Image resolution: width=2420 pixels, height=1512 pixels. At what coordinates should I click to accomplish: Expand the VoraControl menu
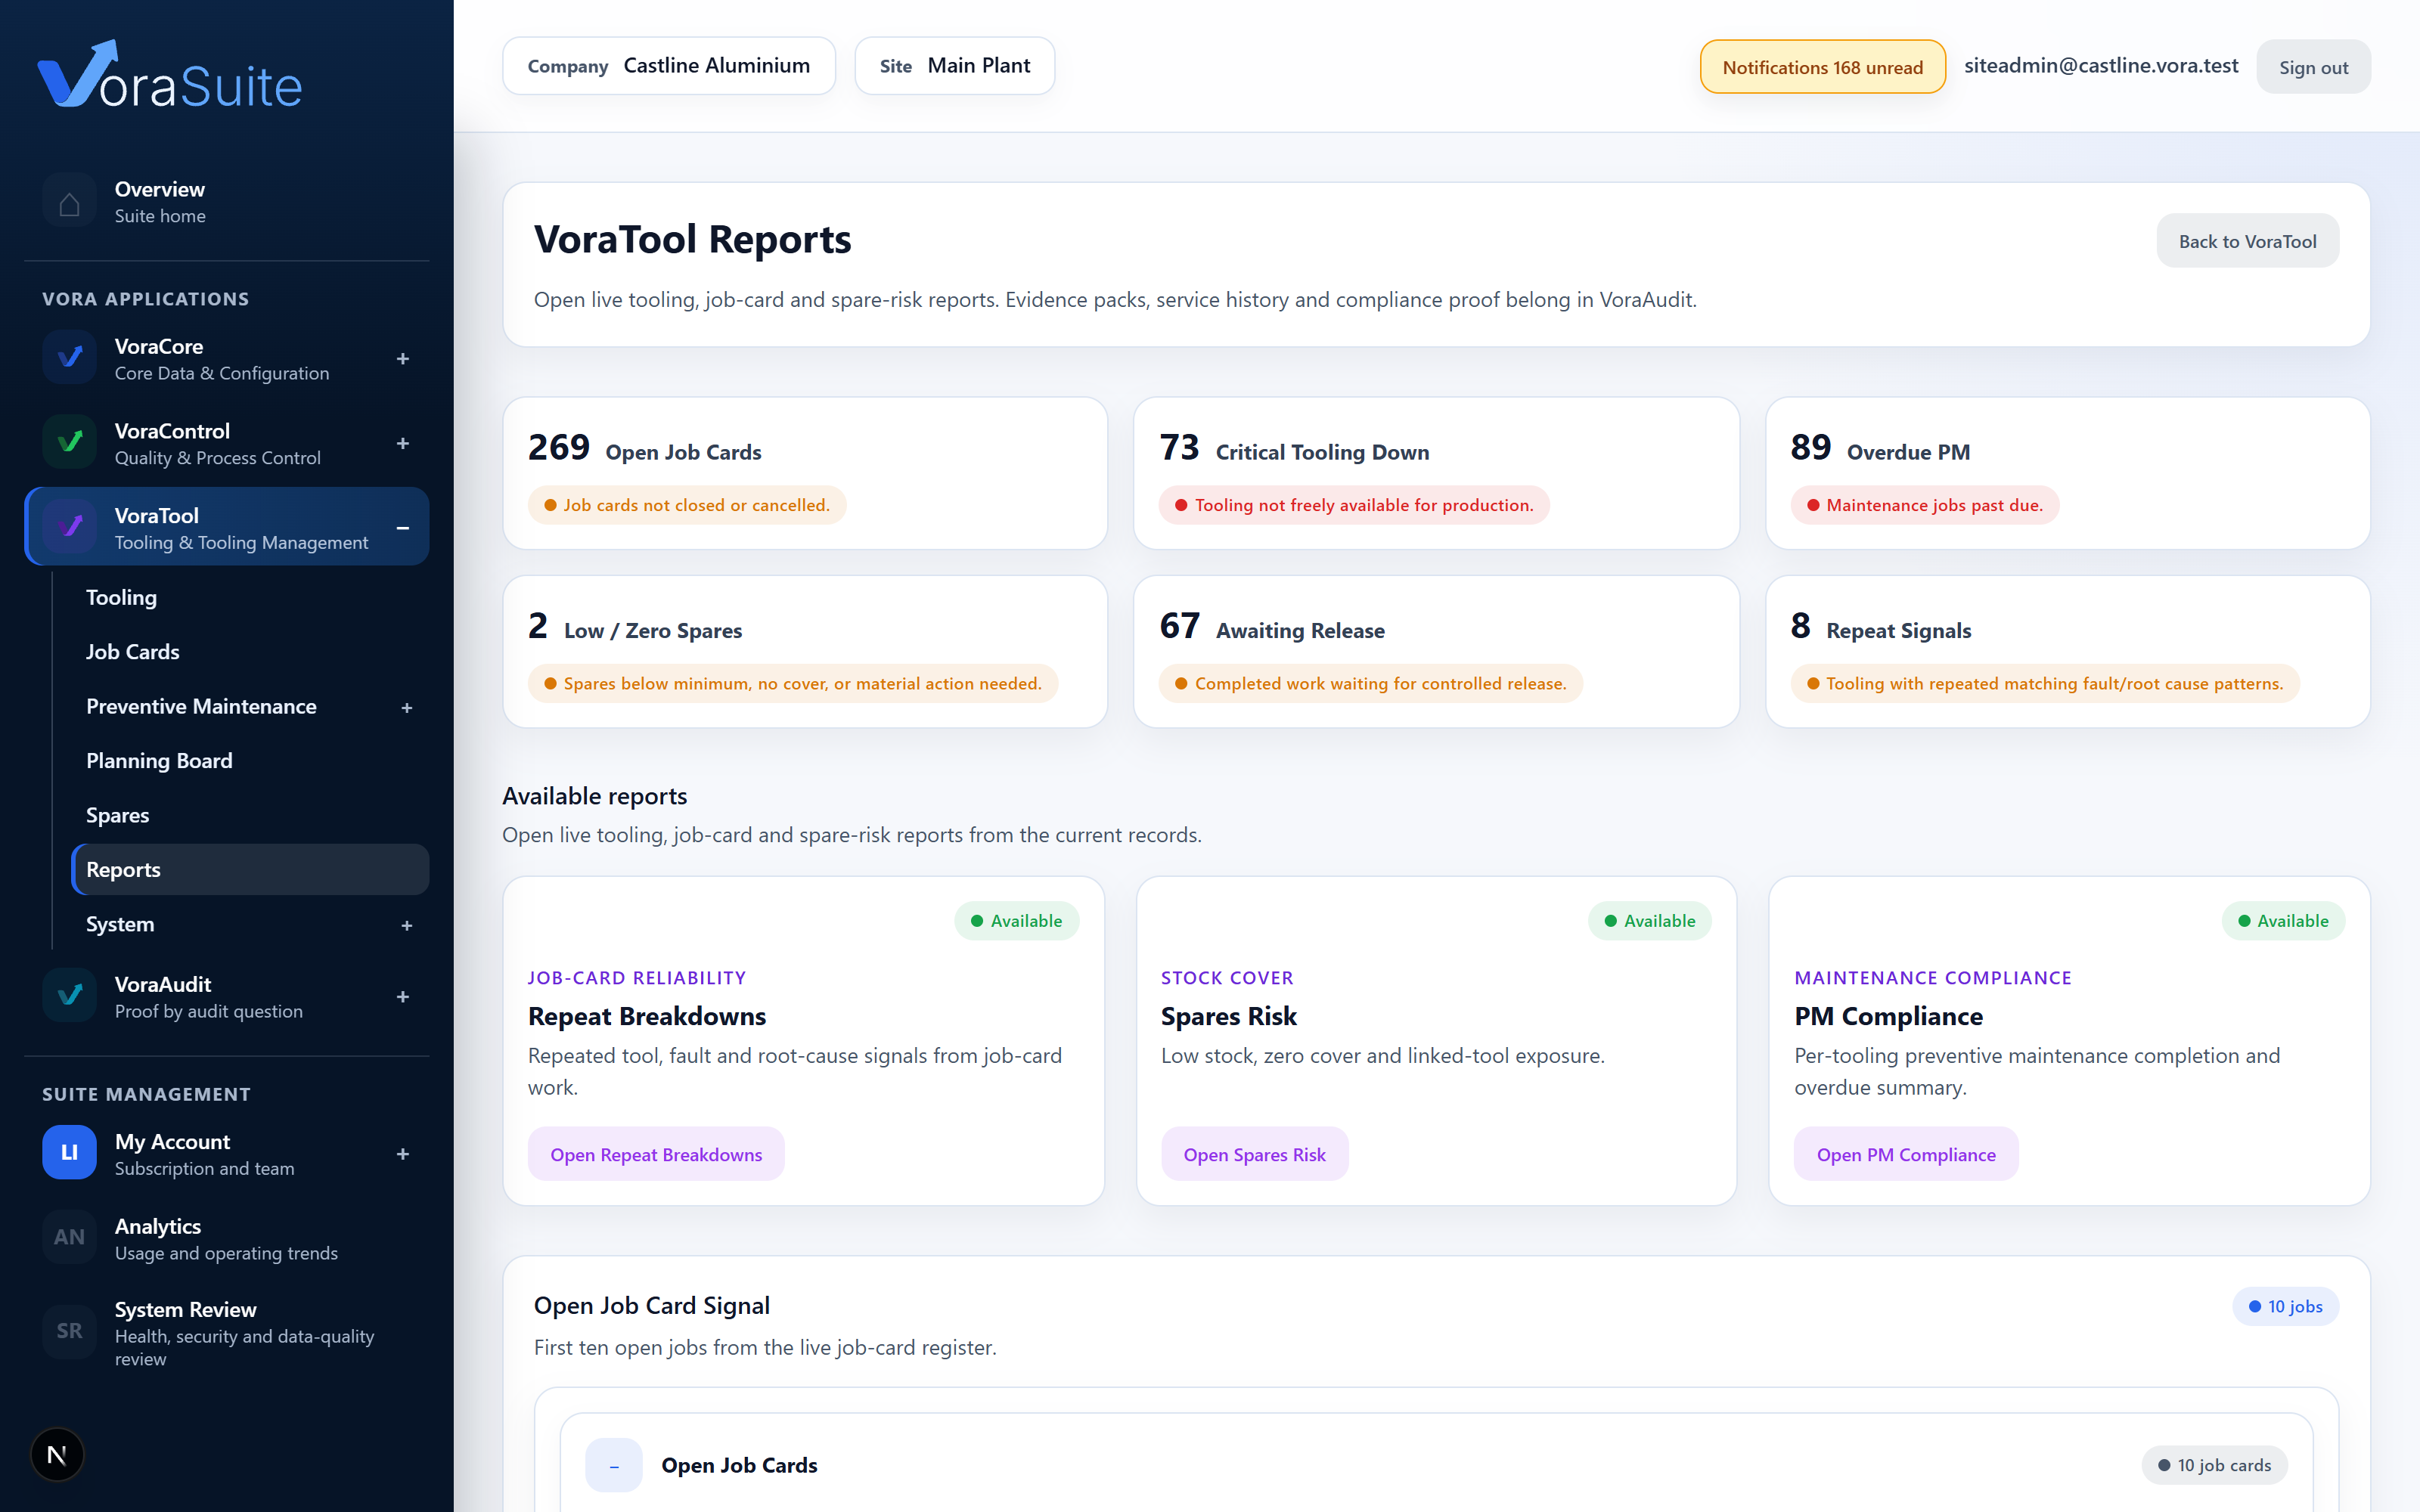click(403, 443)
